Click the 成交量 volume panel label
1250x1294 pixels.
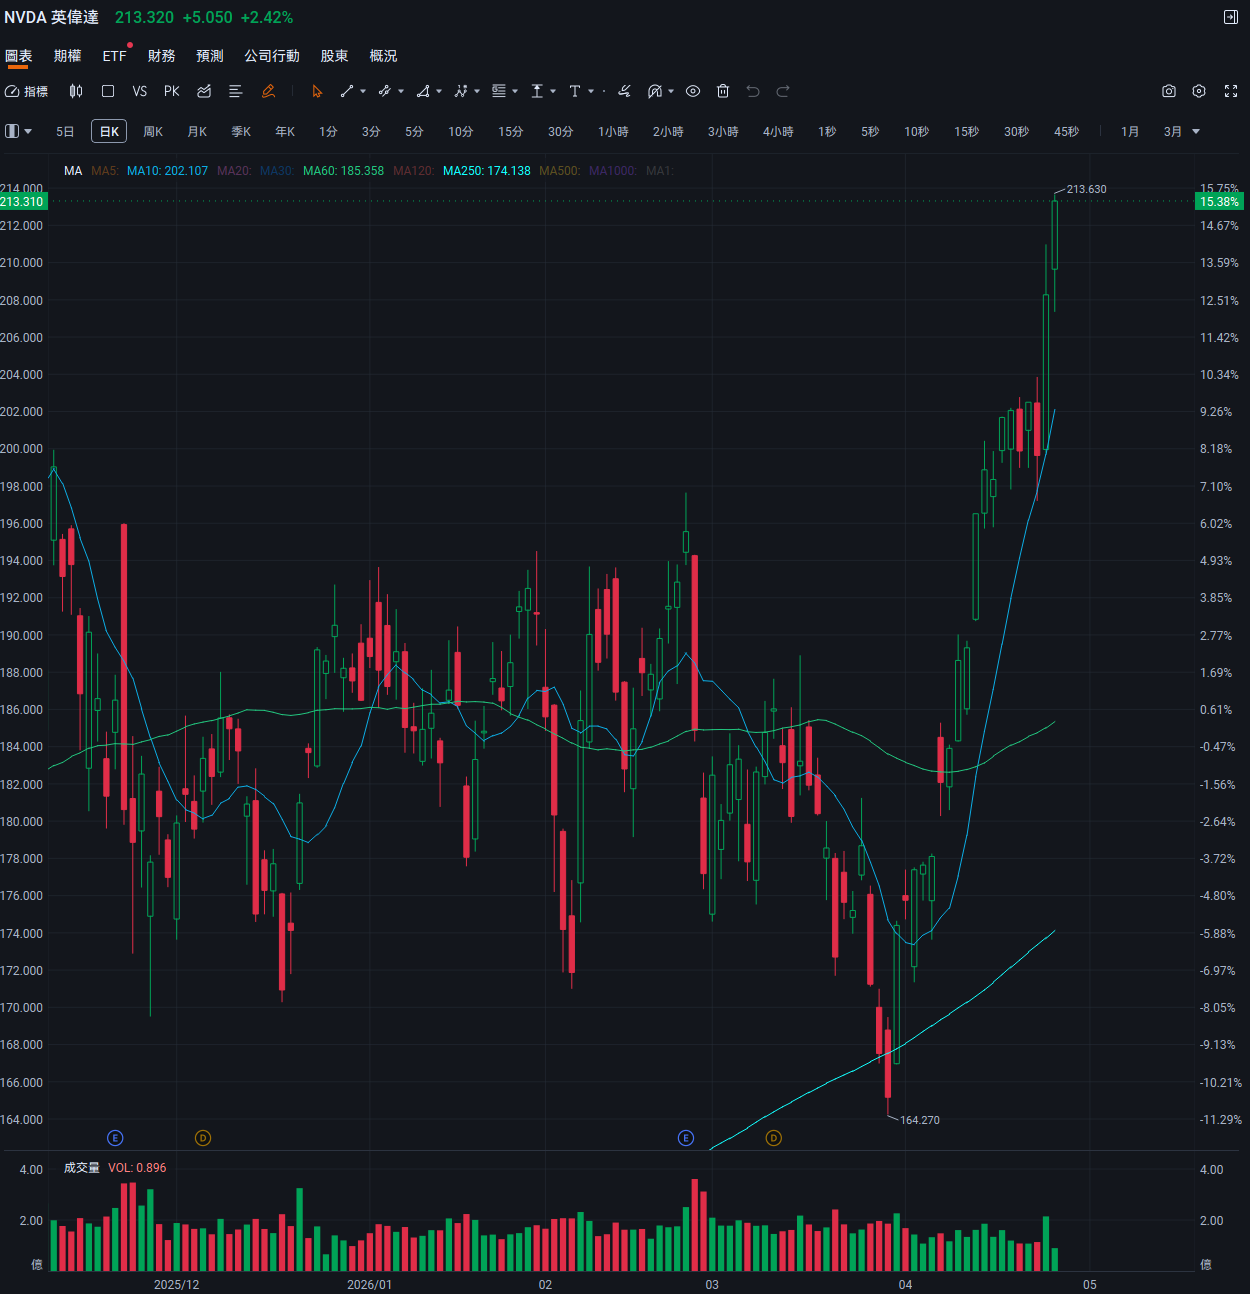click(82, 1167)
